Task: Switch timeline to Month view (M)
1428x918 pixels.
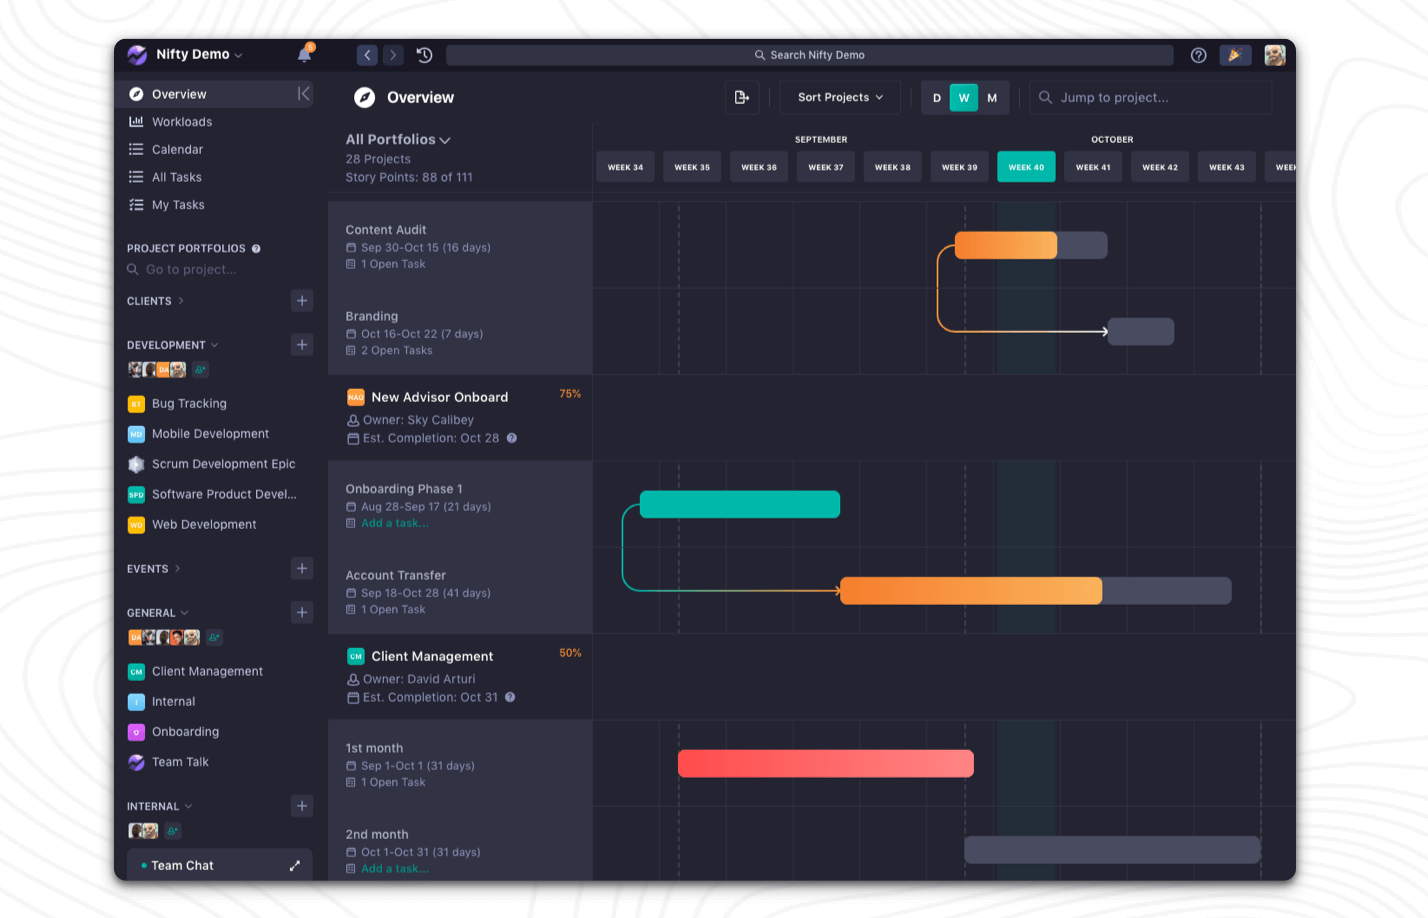Action: pos(992,98)
